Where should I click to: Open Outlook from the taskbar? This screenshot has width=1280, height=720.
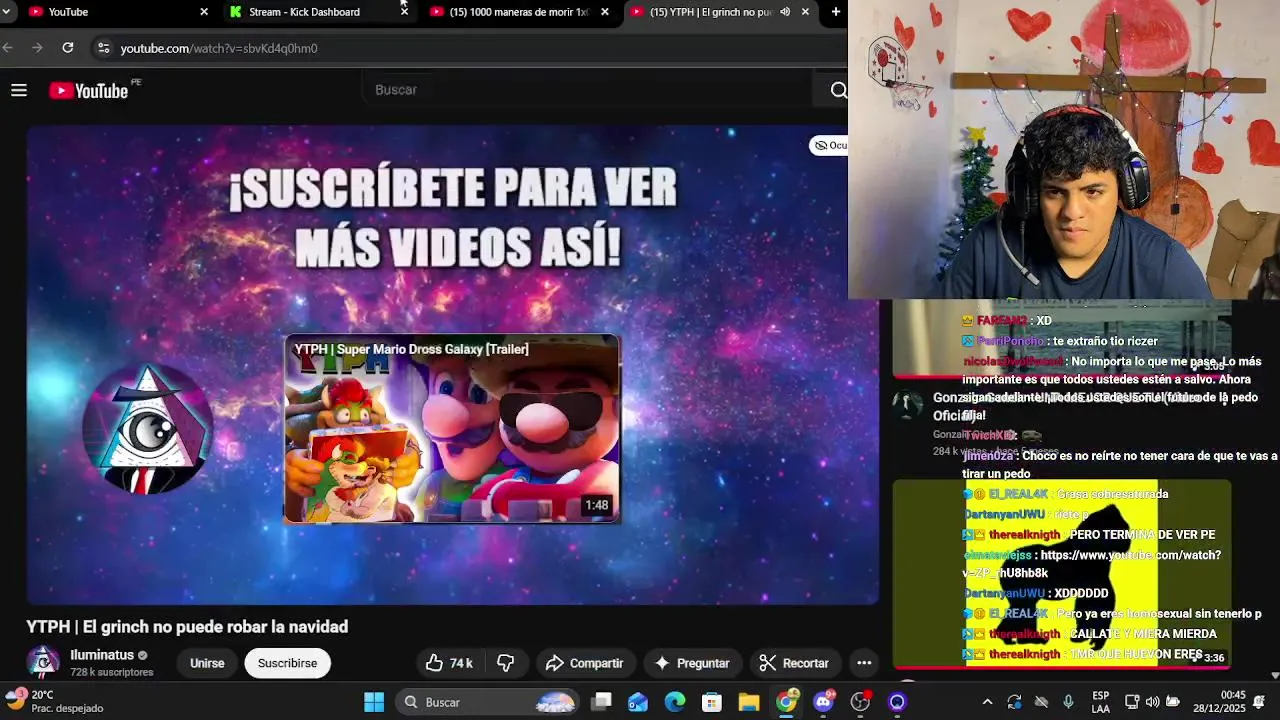coord(638,702)
